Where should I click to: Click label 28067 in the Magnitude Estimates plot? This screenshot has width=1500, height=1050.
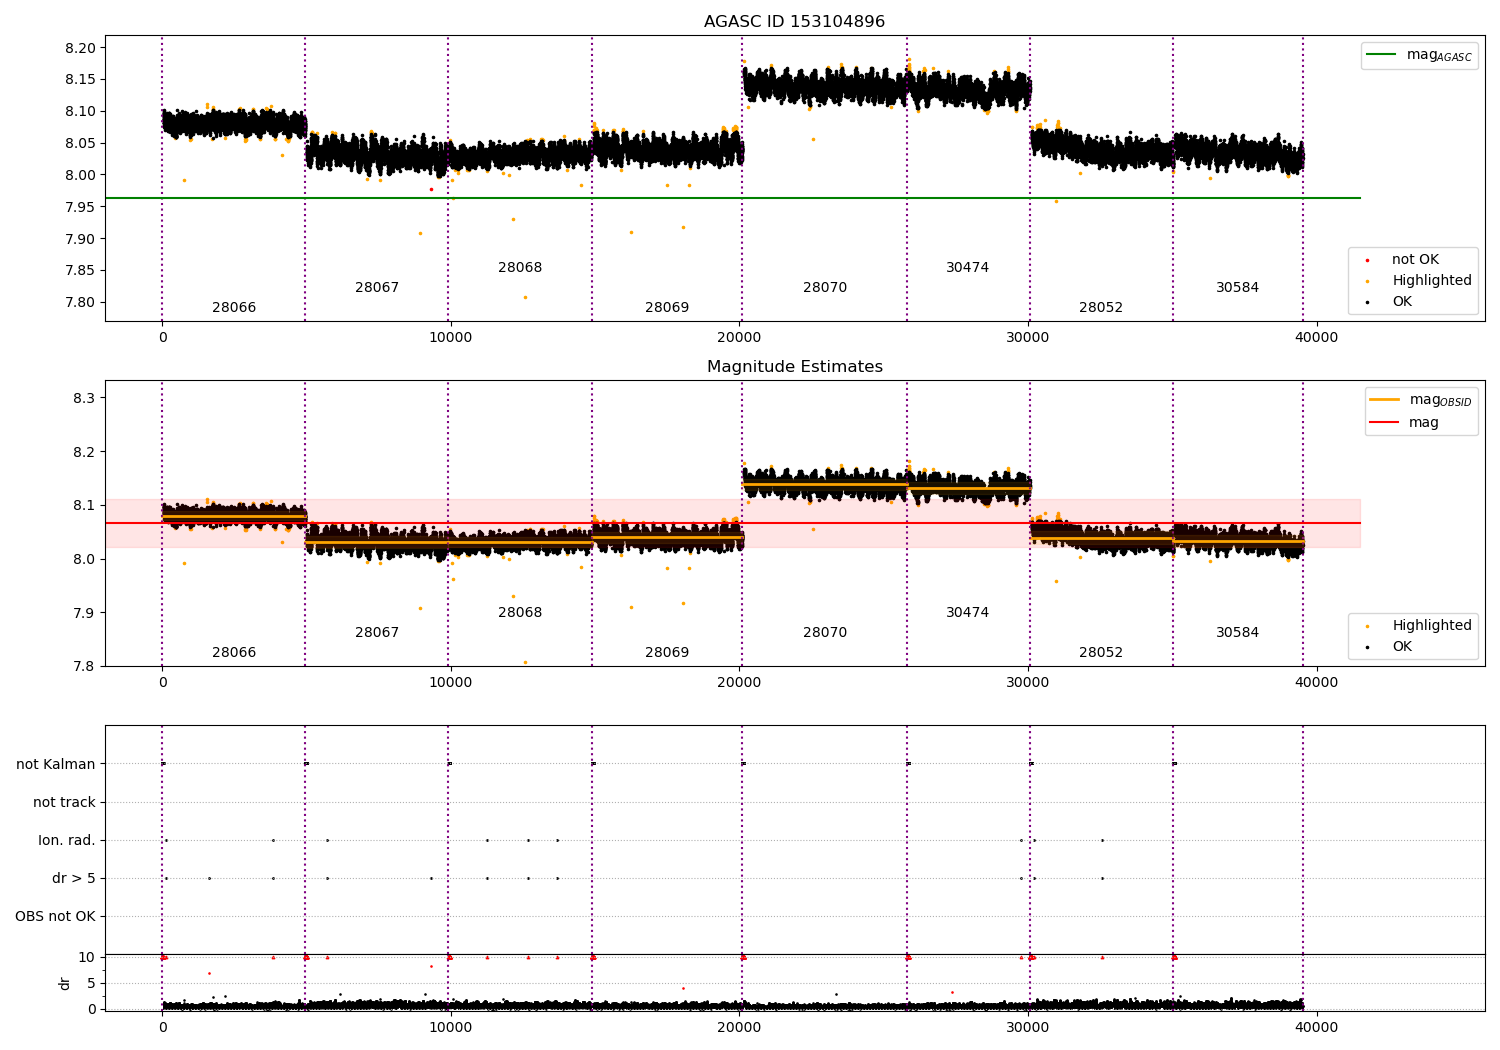377,633
